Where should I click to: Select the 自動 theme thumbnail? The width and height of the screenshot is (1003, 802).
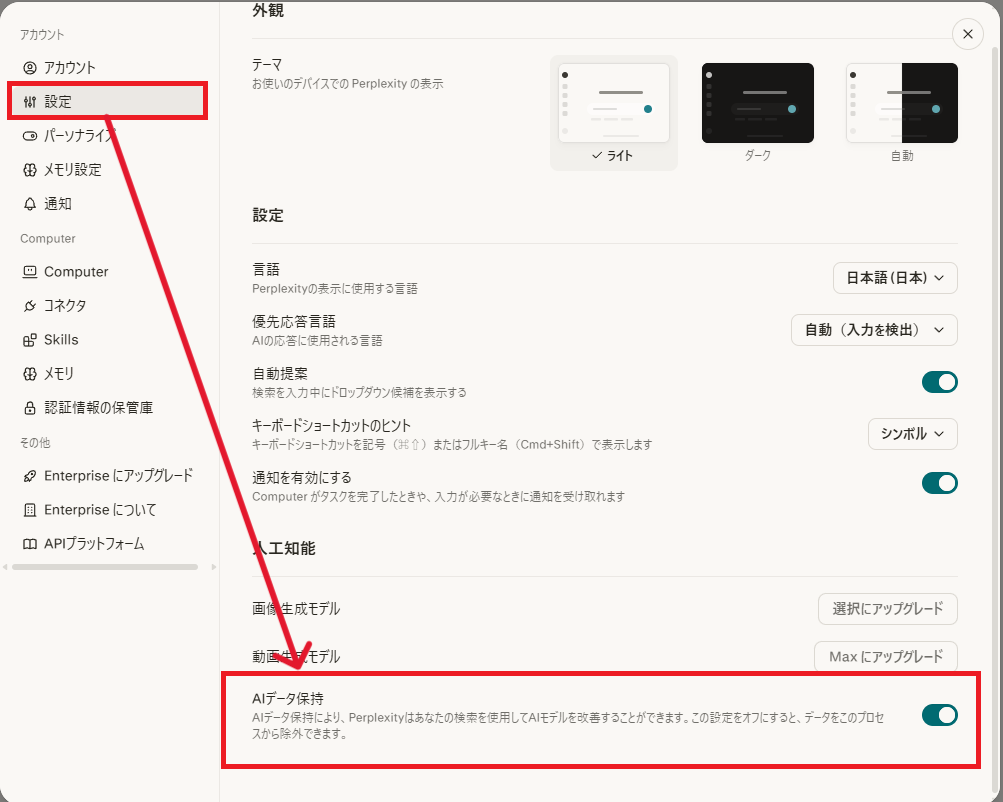coord(902,103)
